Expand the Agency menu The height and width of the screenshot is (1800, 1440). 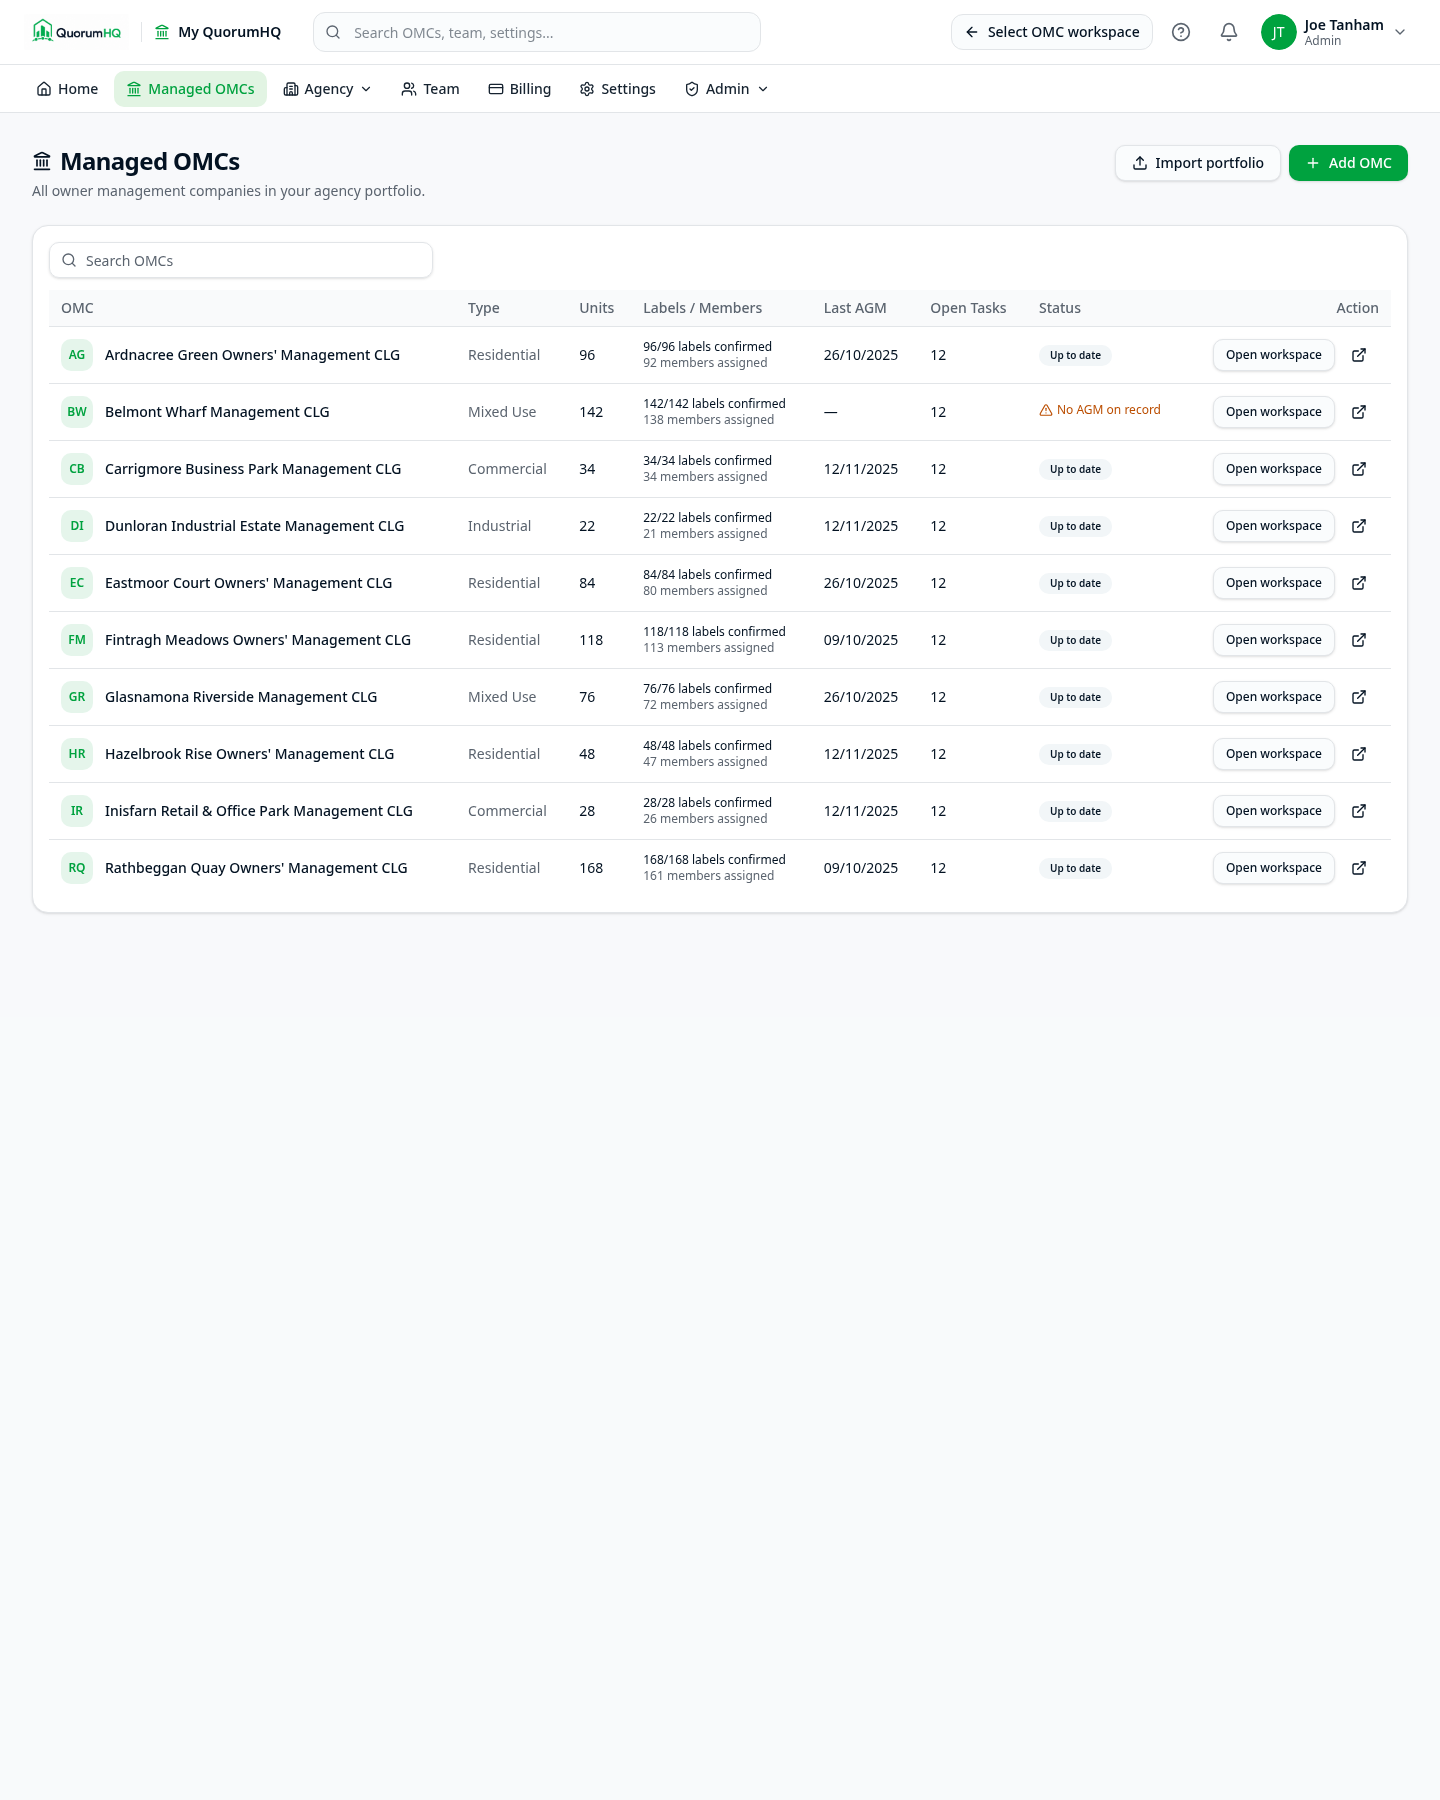[327, 89]
